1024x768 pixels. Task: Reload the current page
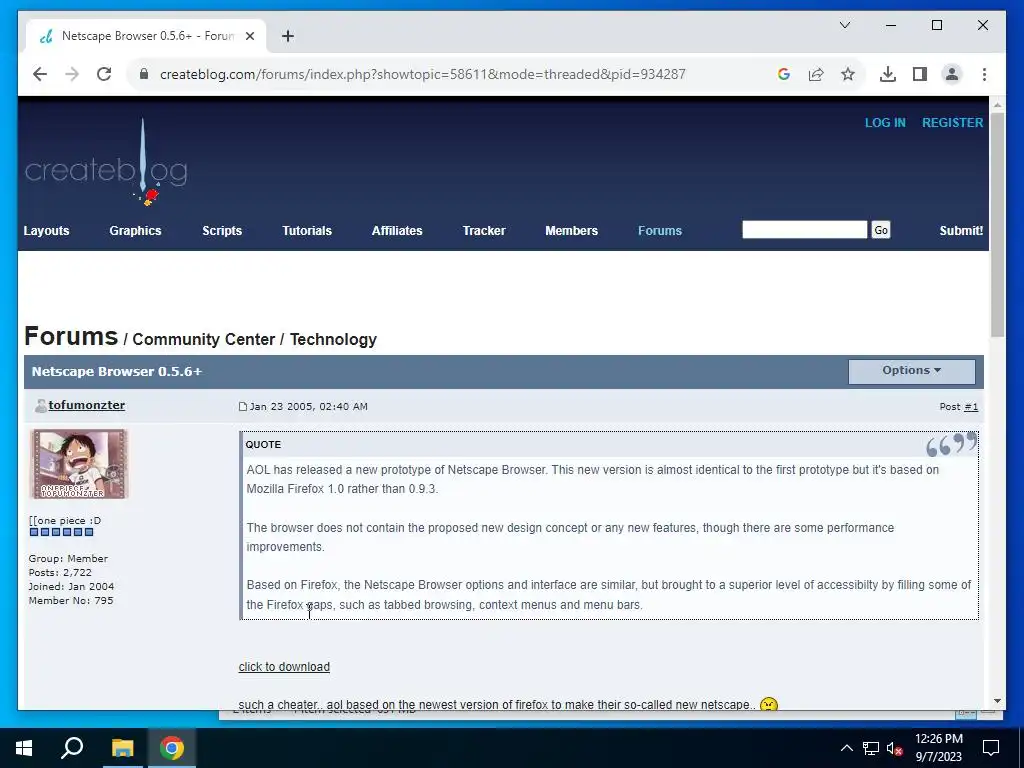point(104,74)
